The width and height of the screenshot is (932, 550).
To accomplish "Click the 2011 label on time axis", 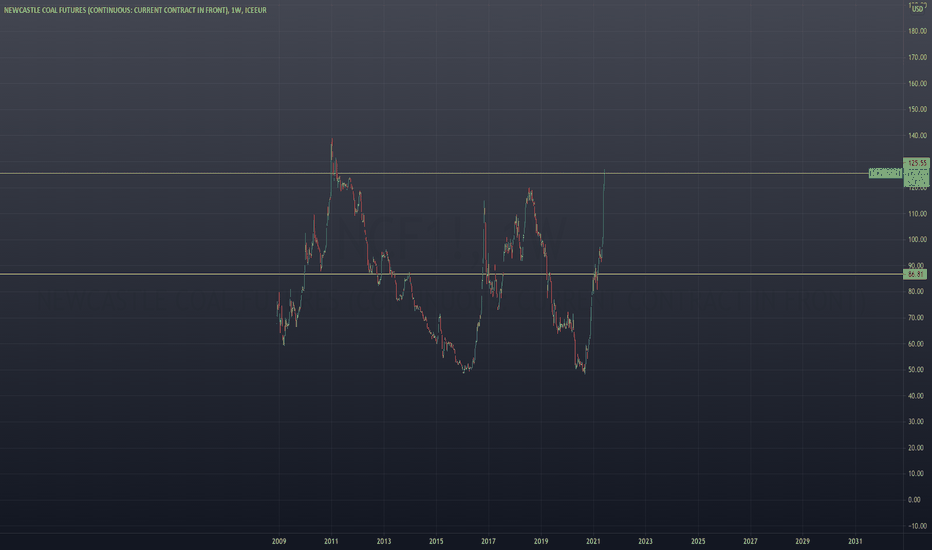I will tap(331, 541).
